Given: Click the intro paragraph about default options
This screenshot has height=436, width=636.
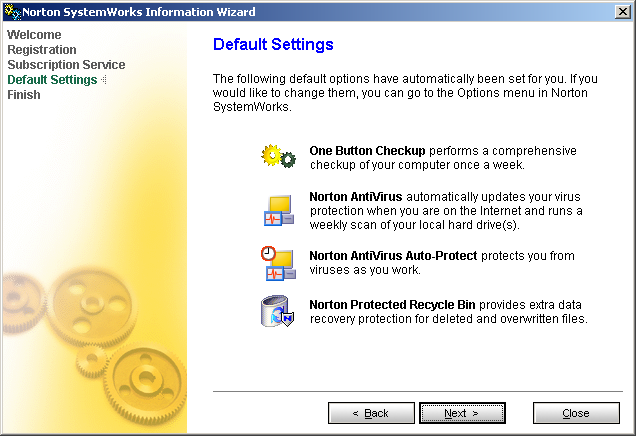Looking at the screenshot, I should coord(405,92).
